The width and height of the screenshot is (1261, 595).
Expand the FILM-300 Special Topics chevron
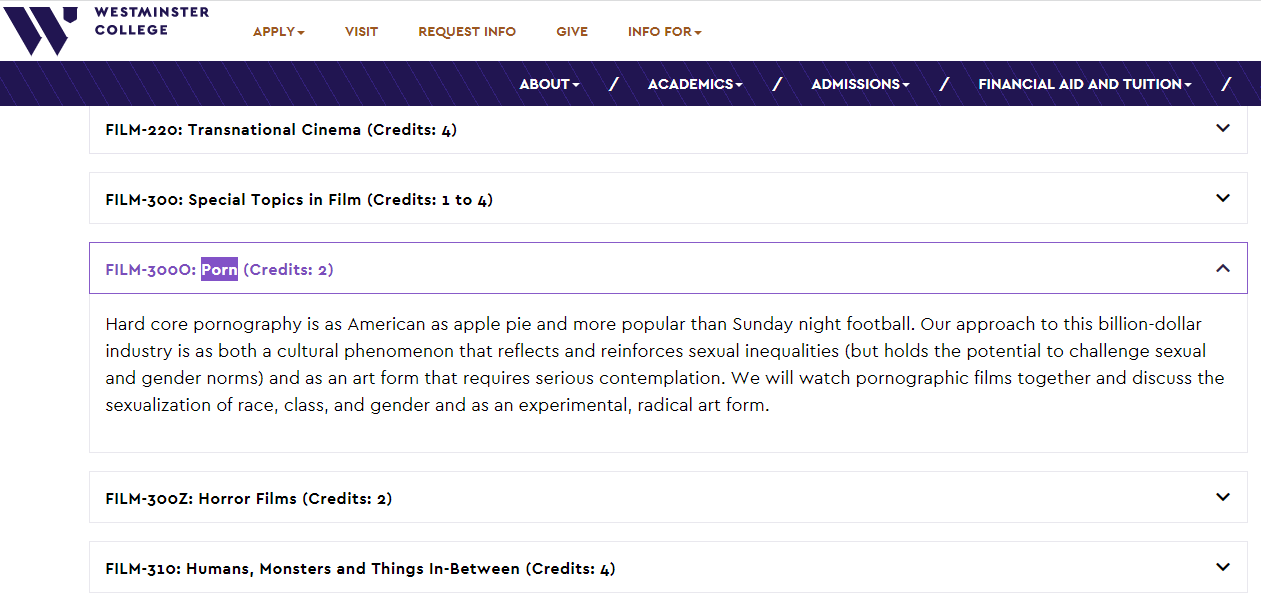(1222, 198)
